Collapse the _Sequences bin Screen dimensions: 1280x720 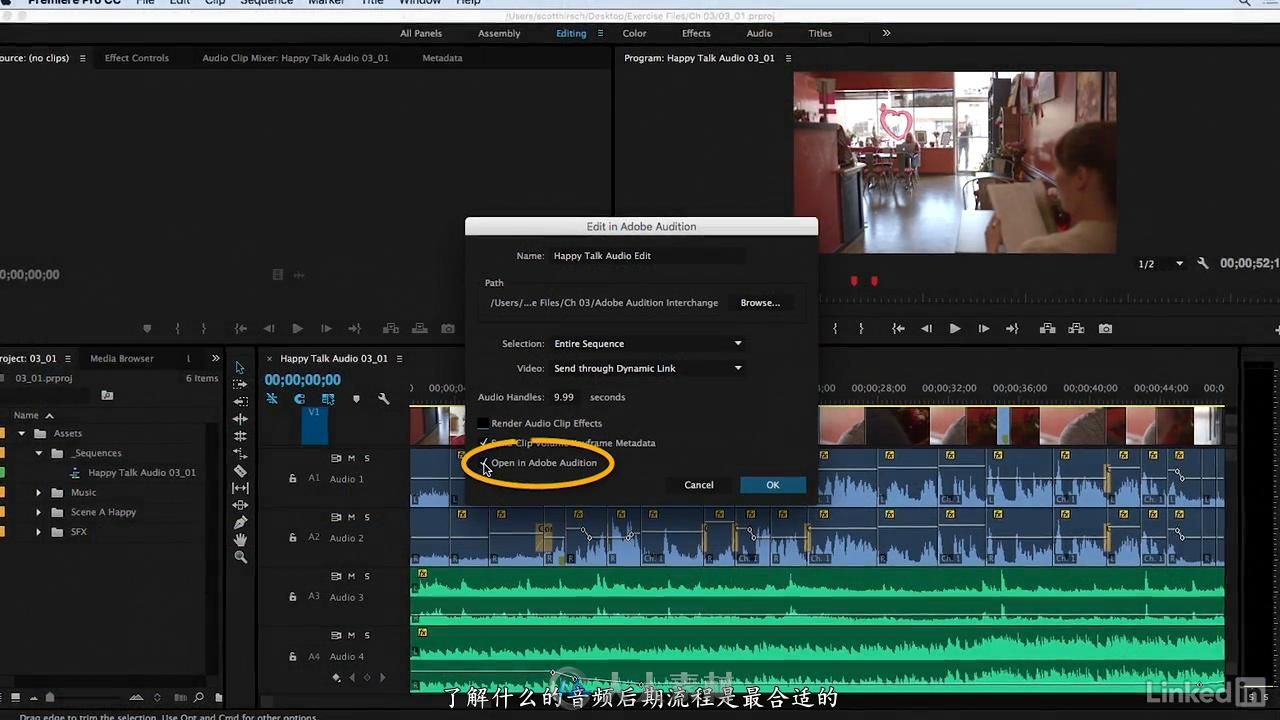tap(39, 453)
